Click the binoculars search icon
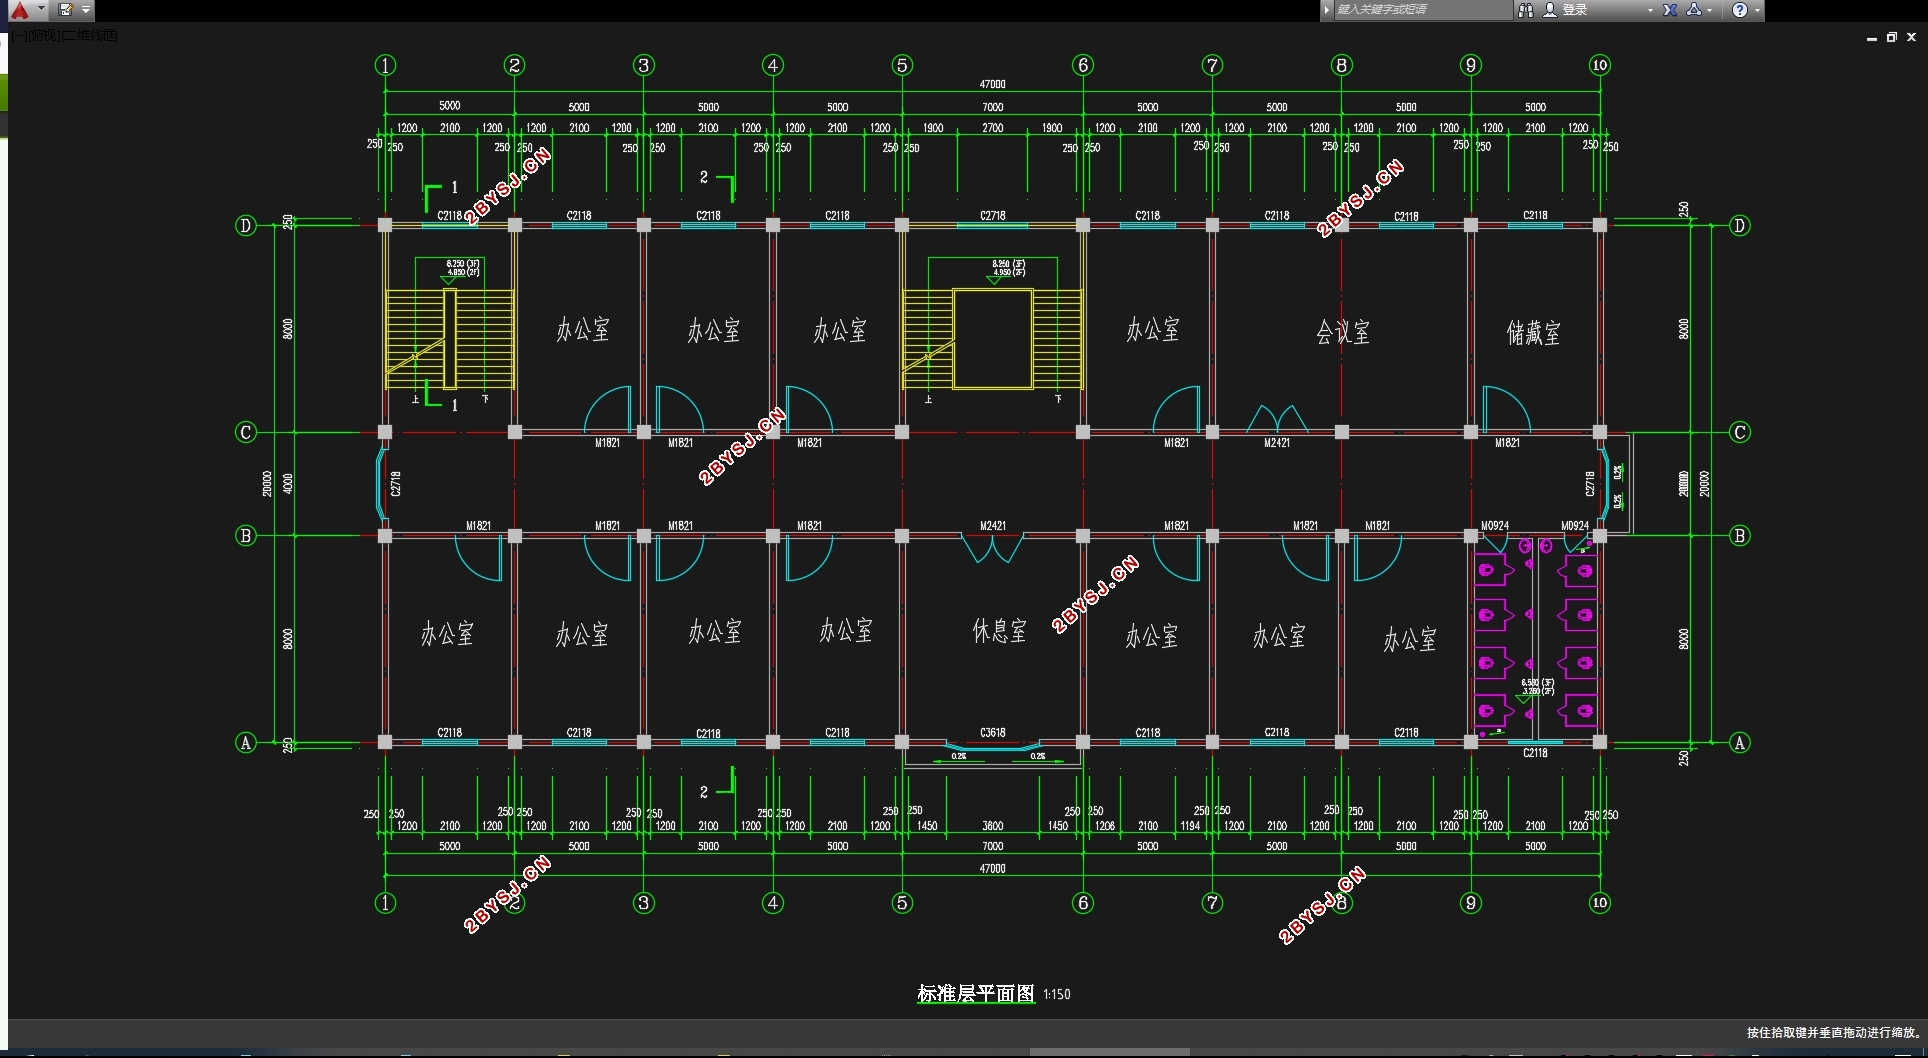The width and height of the screenshot is (1928, 1058). (x=1526, y=10)
